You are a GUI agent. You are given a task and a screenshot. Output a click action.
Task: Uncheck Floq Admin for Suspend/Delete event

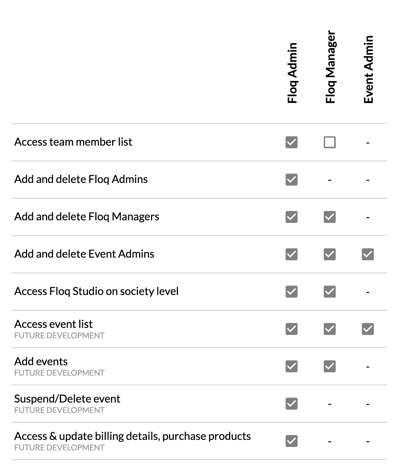(x=291, y=404)
